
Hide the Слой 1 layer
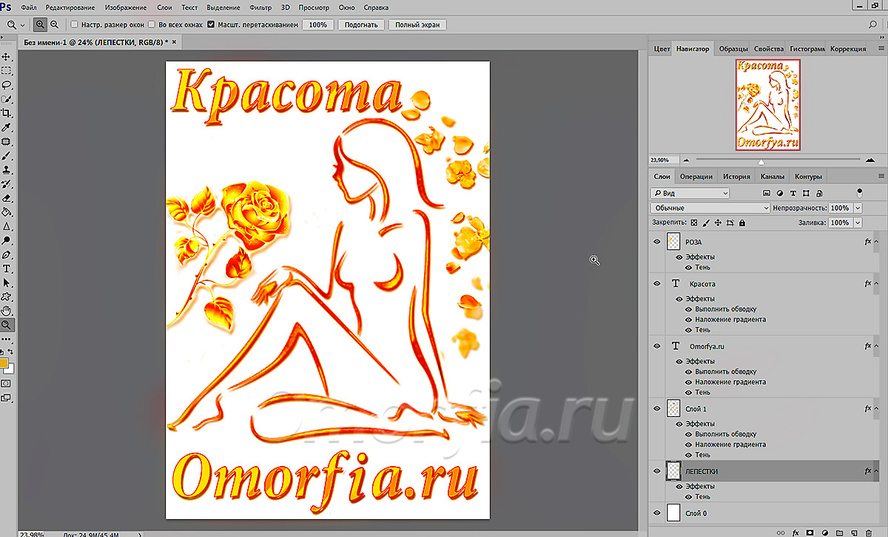point(657,408)
